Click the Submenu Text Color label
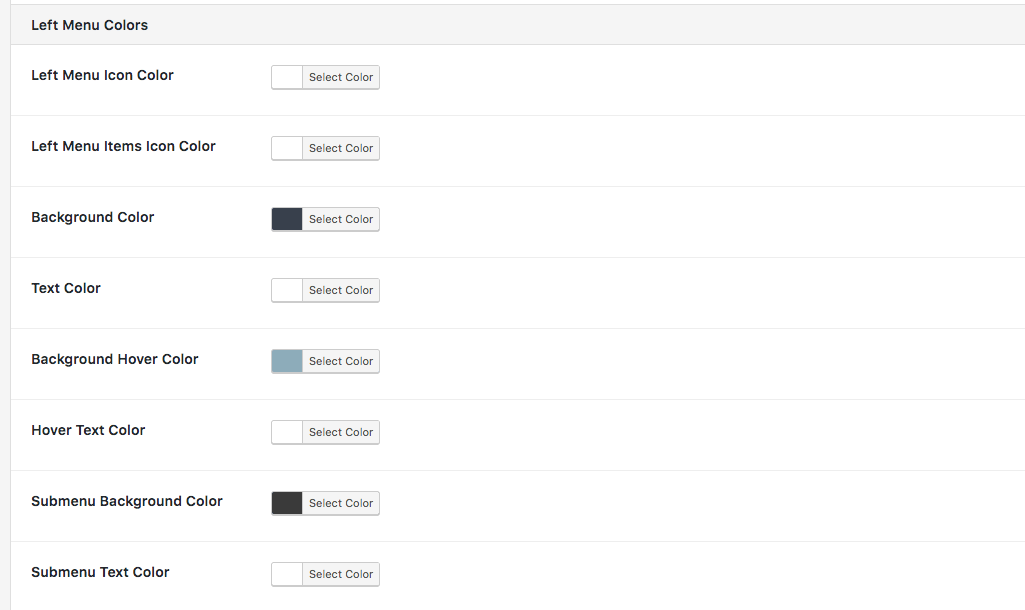 pos(100,572)
